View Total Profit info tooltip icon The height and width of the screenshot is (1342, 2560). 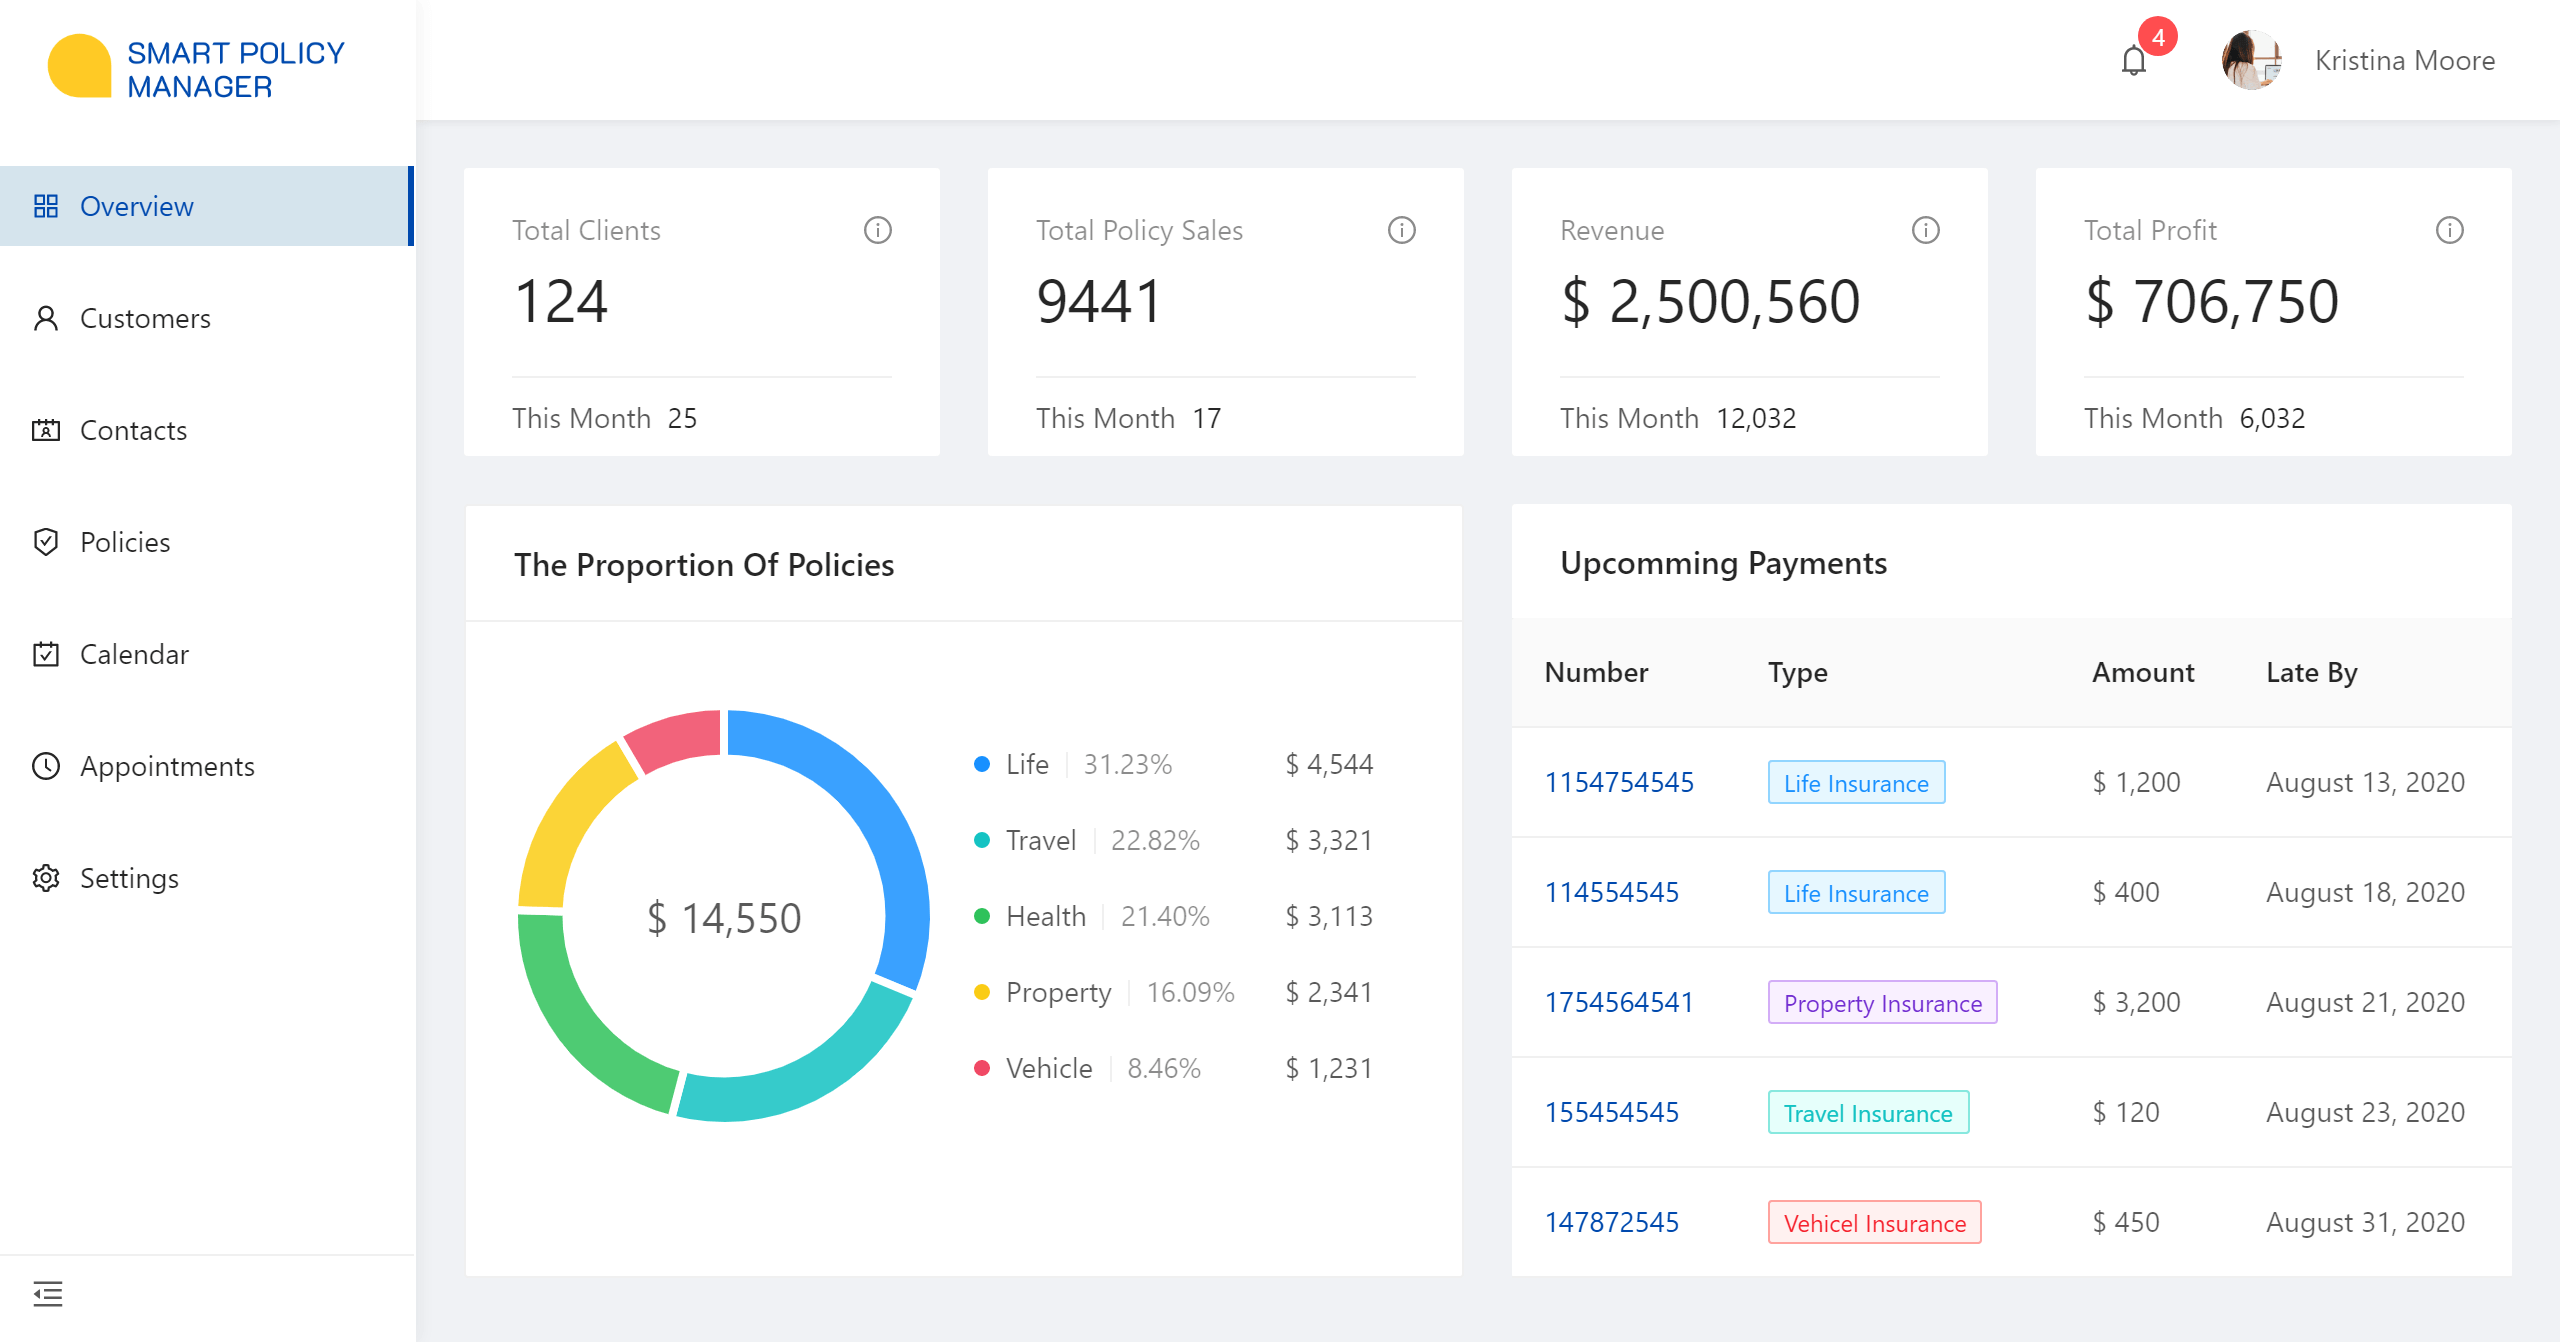pyautogui.click(x=2449, y=231)
